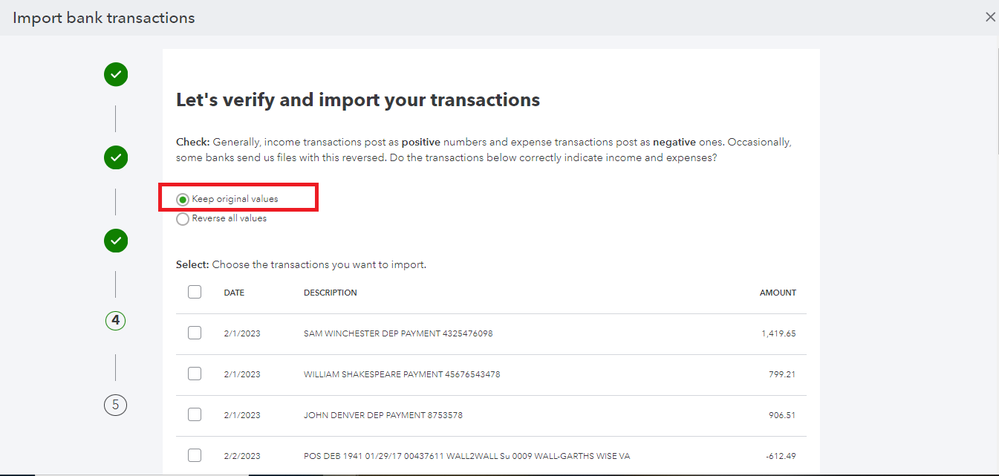This screenshot has height=476, width=999.
Task: Check the John Denver transaction checkbox
Action: coord(194,414)
